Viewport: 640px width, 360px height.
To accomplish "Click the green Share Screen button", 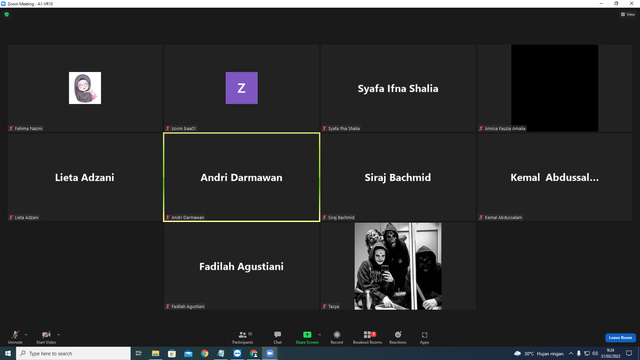I will point(307,337).
